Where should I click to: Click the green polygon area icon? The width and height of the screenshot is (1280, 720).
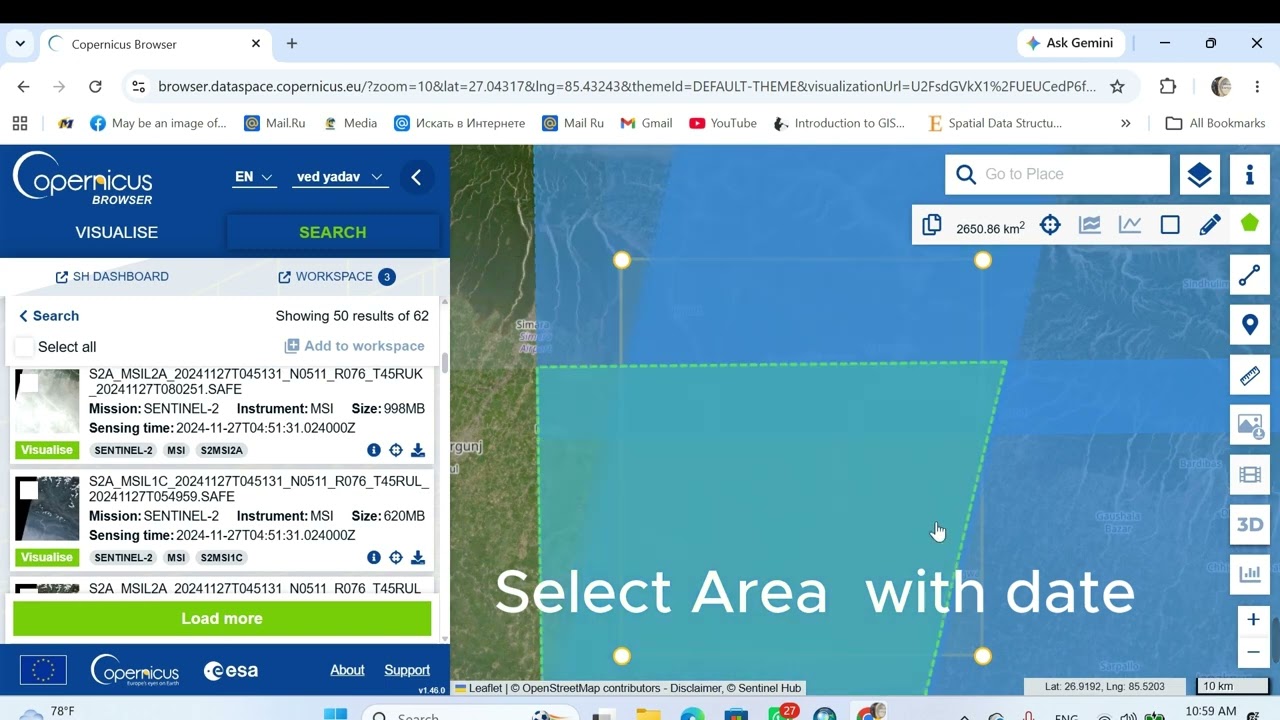tap(1250, 224)
